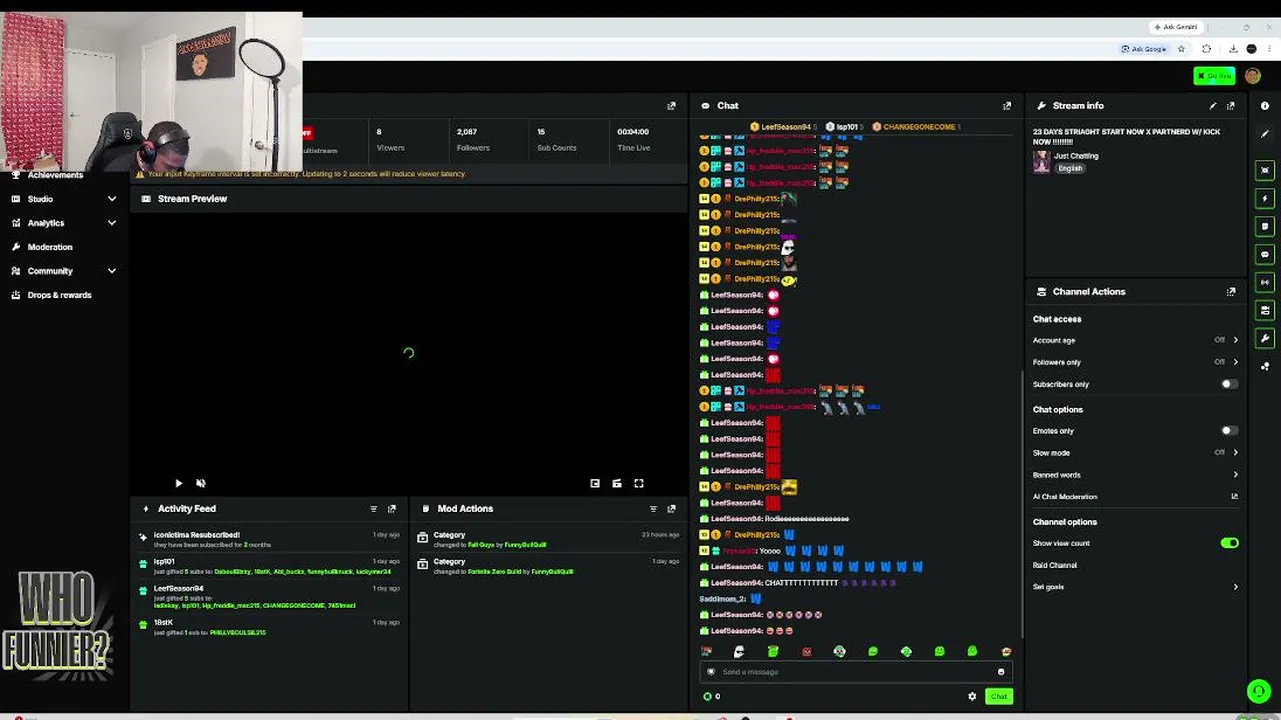
Task: Open the green help bubble
Action: coord(1258,691)
